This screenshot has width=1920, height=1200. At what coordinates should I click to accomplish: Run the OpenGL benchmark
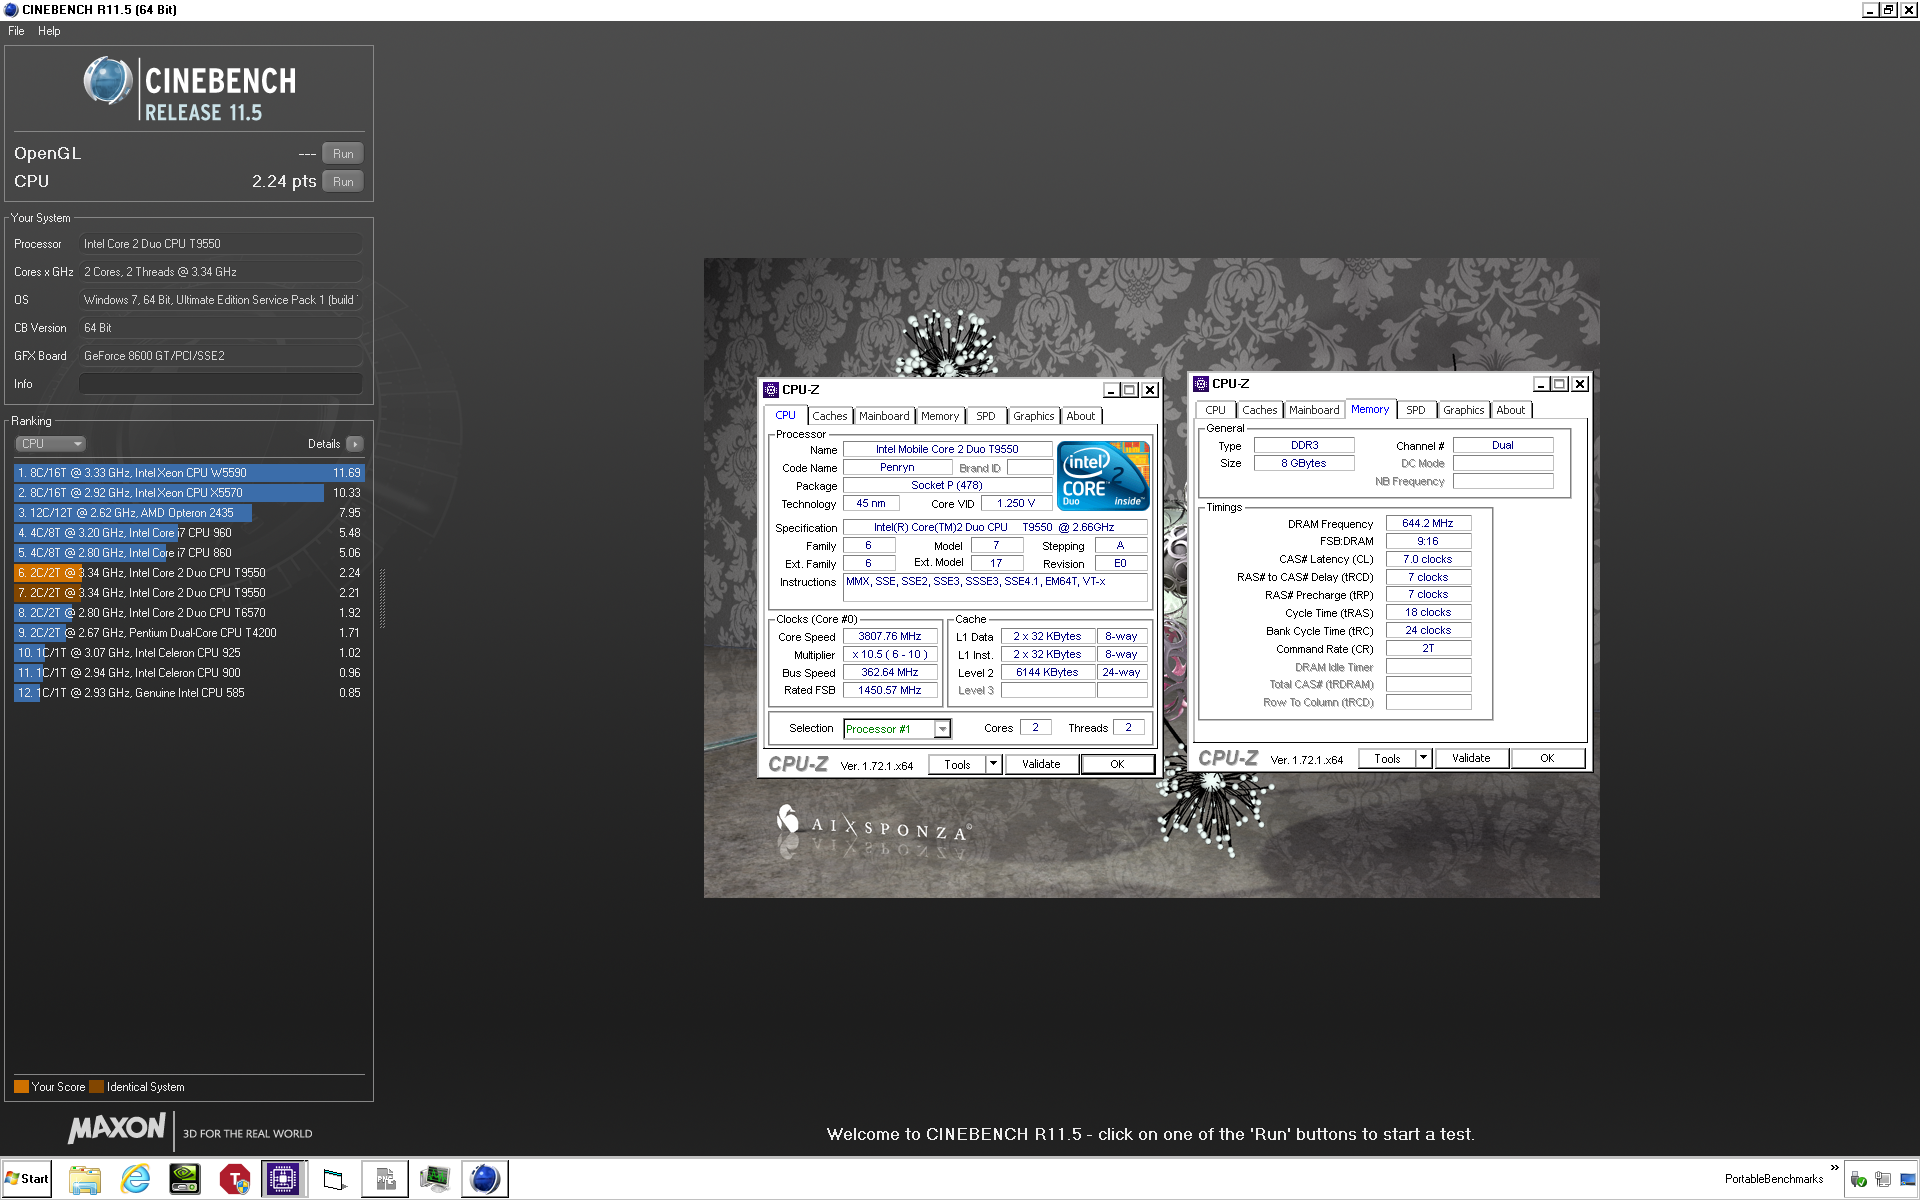(343, 154)
